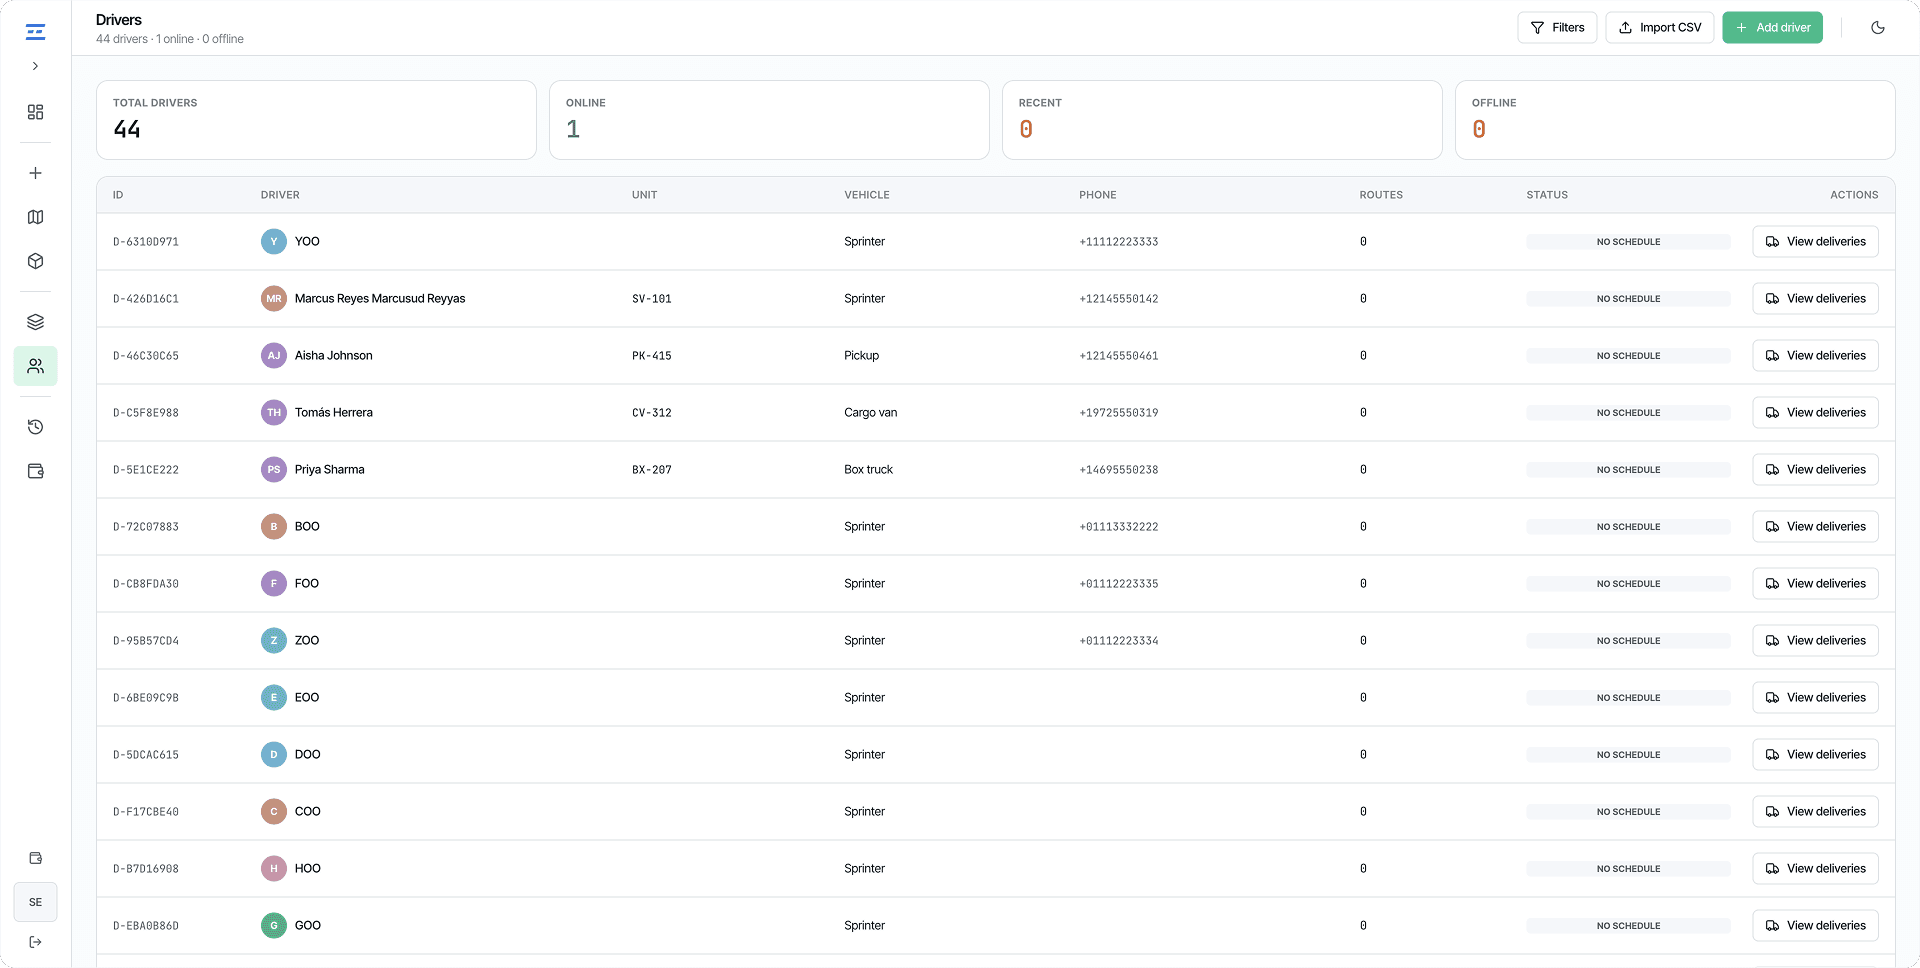View deliveries for driver FOO
The image size is (1920, 968).
click(x=1815, y=584)
